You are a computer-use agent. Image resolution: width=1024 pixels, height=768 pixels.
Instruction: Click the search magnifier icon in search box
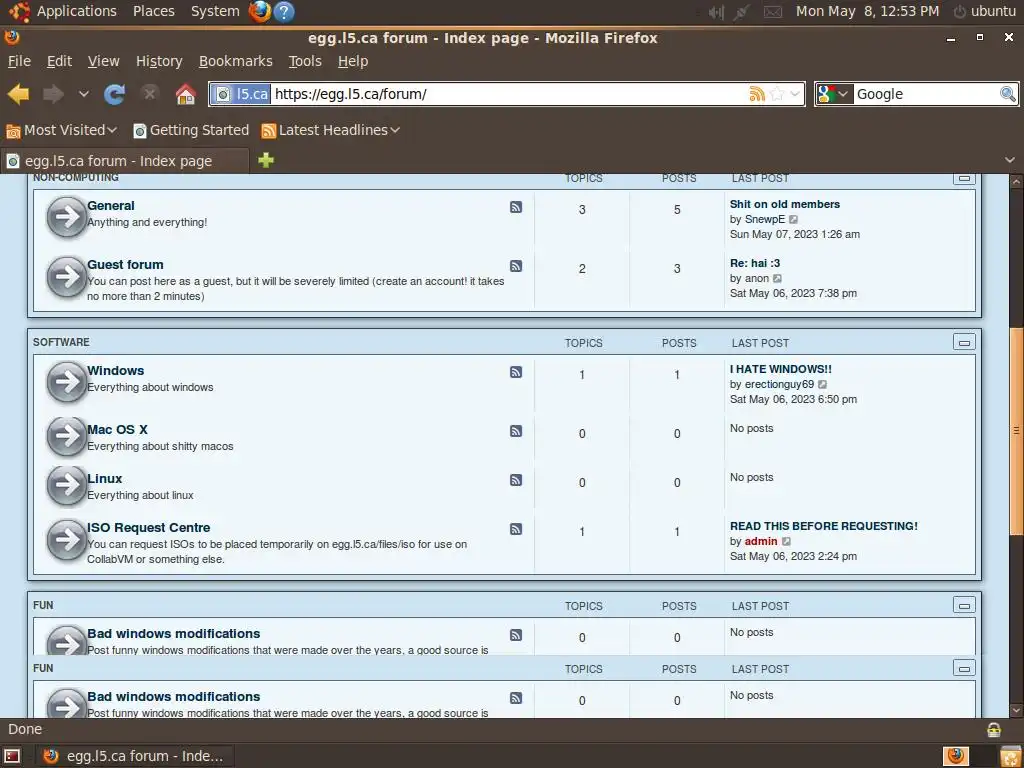click(1008, 94)
